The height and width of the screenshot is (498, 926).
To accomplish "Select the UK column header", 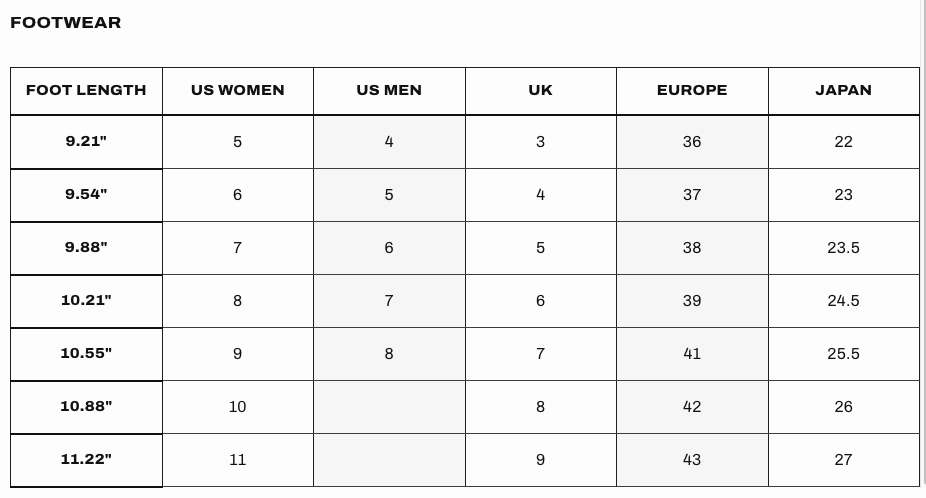I will tap(540, 90).
